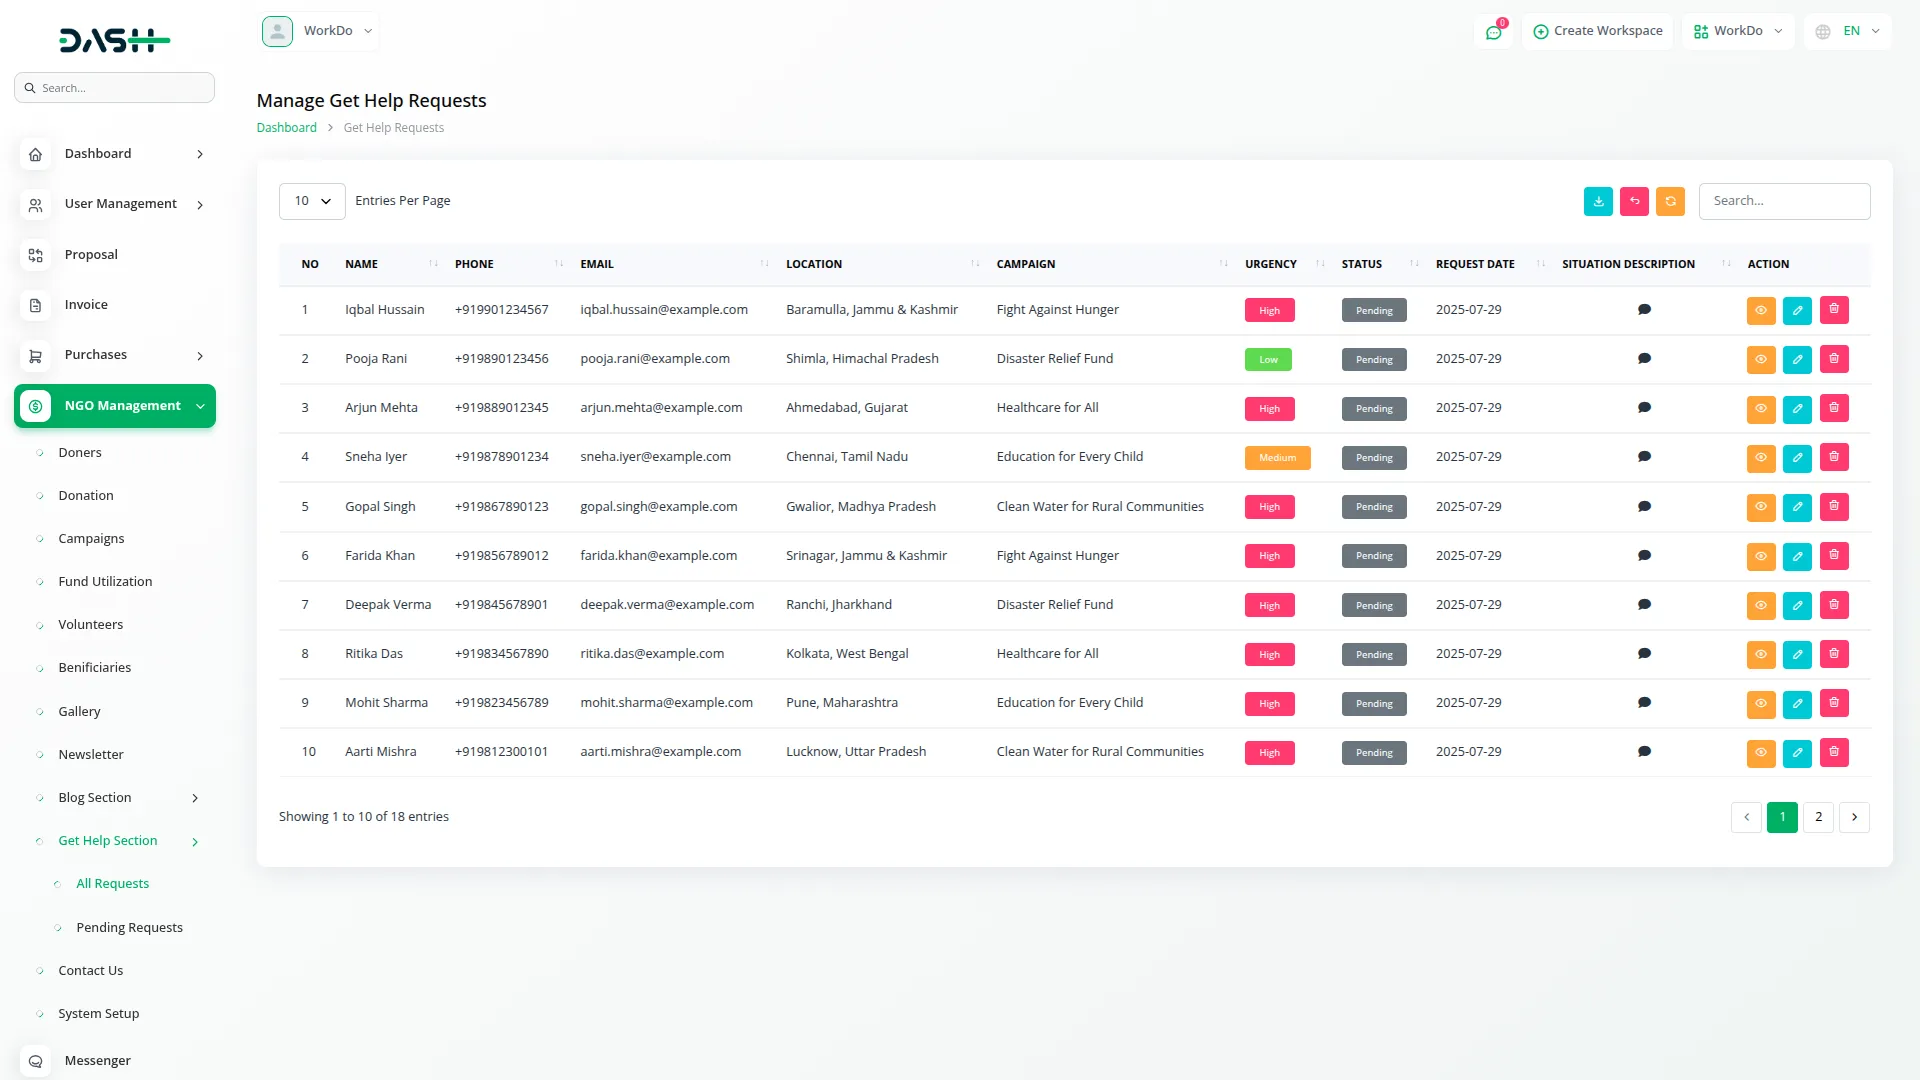View Gopal Singh's request using eye icon
The height and width of the screenshot is (1080, 1920).
[1761, 507]
